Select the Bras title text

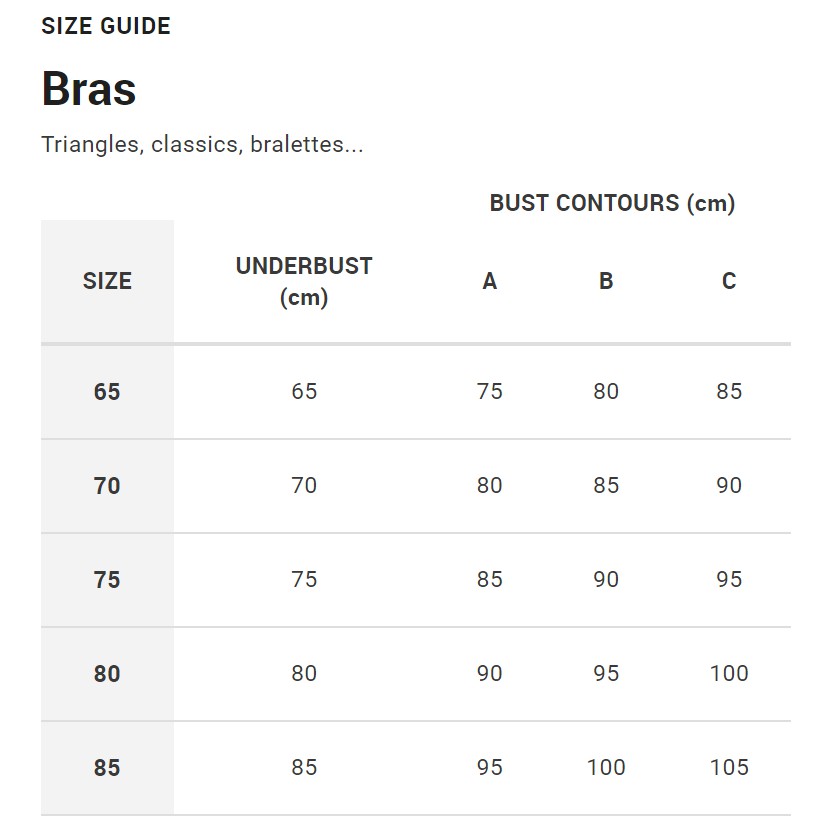(89, 89)
